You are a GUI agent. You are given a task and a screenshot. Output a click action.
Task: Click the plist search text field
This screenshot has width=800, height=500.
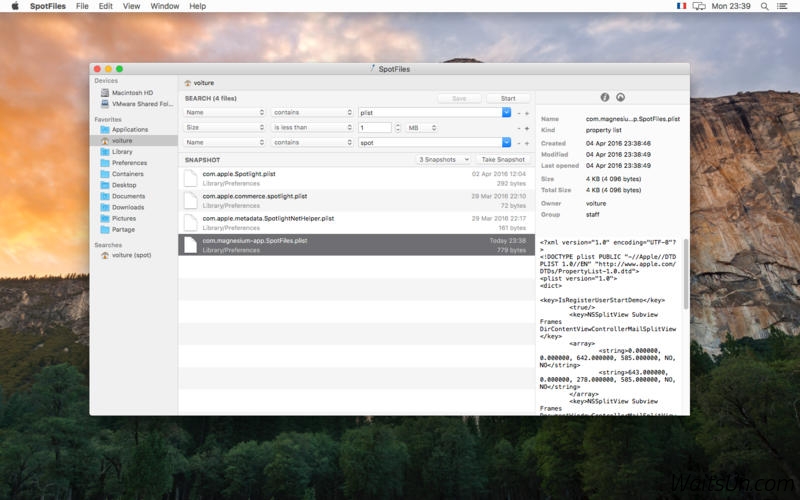[430, 112]
